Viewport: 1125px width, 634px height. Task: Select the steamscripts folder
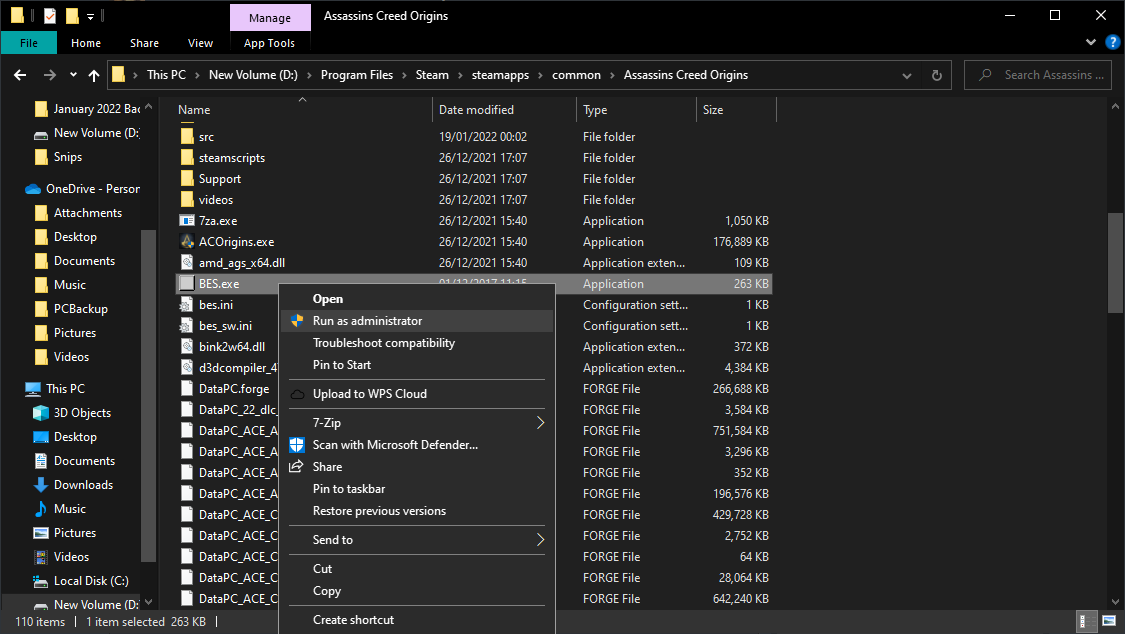tap(231, 158)
